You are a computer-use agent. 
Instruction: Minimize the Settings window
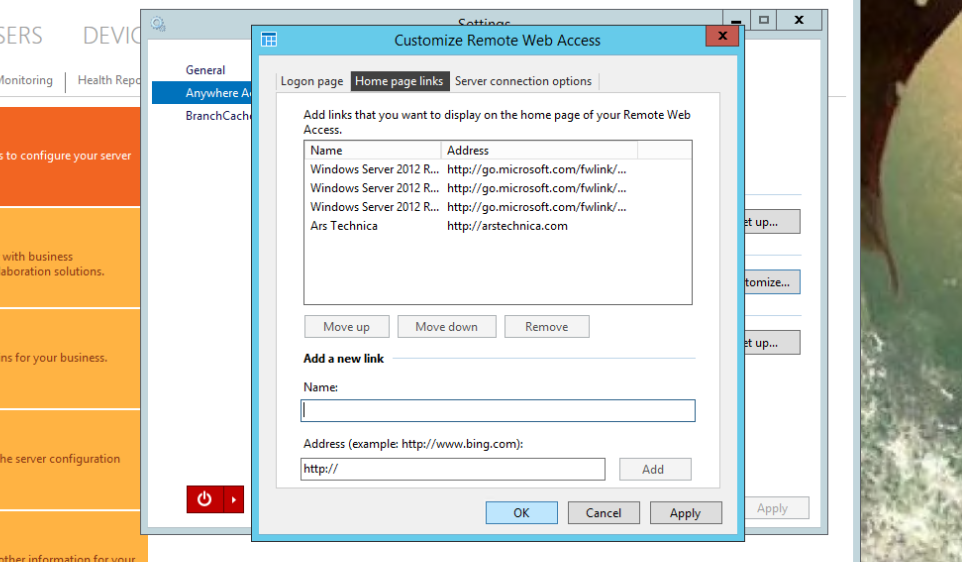pos(736,20)
